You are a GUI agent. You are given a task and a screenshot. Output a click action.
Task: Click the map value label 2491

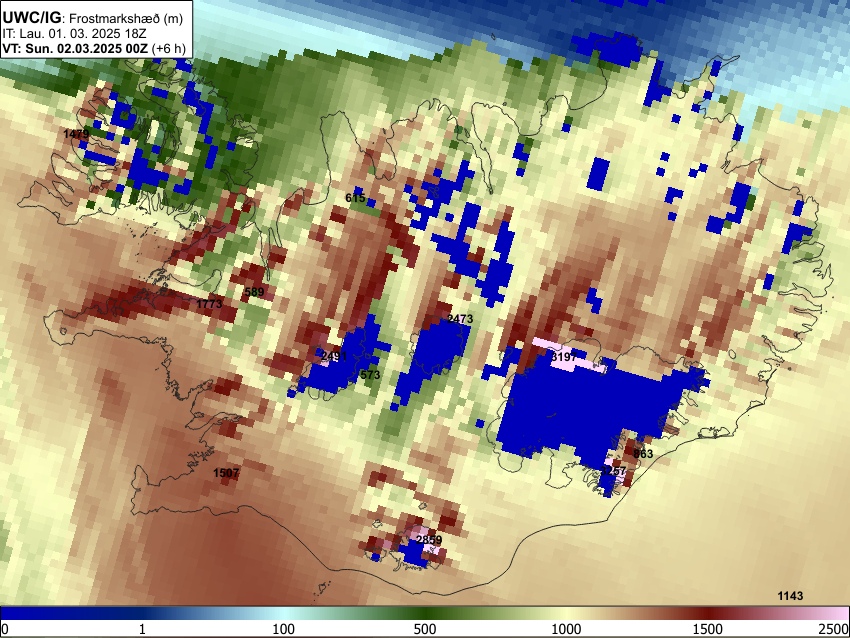pyautogui.click(x=334, y=356)
